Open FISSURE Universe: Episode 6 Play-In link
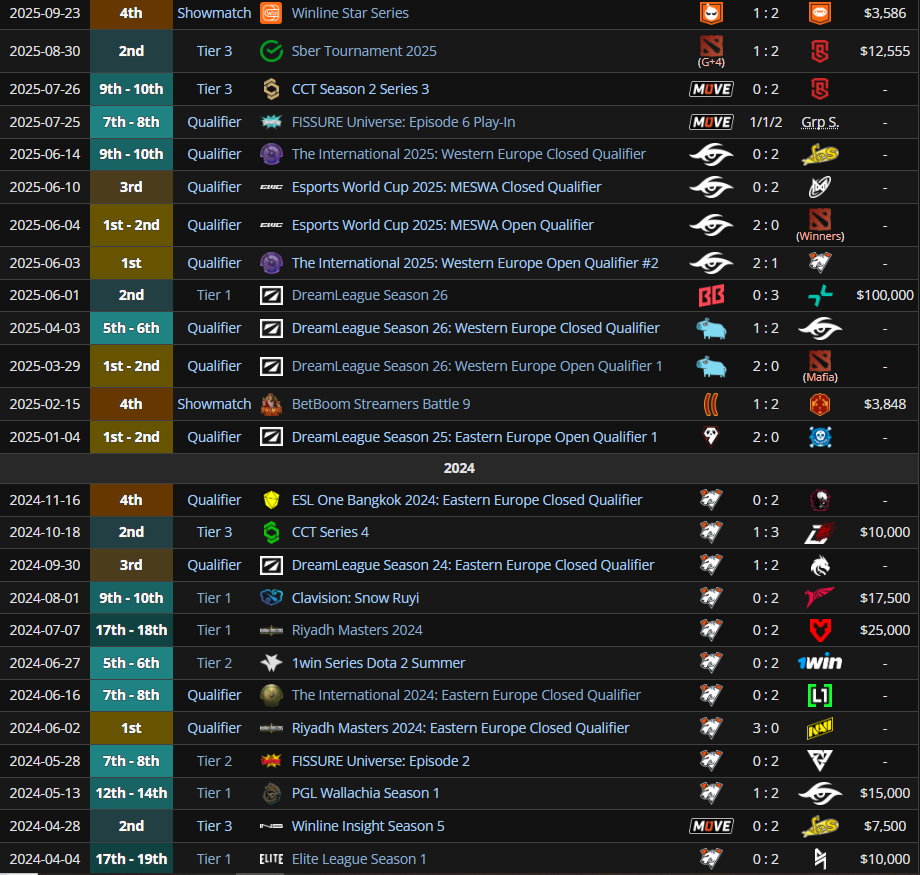The height and width of the screenshot is (875, 920). pos(403,122)
